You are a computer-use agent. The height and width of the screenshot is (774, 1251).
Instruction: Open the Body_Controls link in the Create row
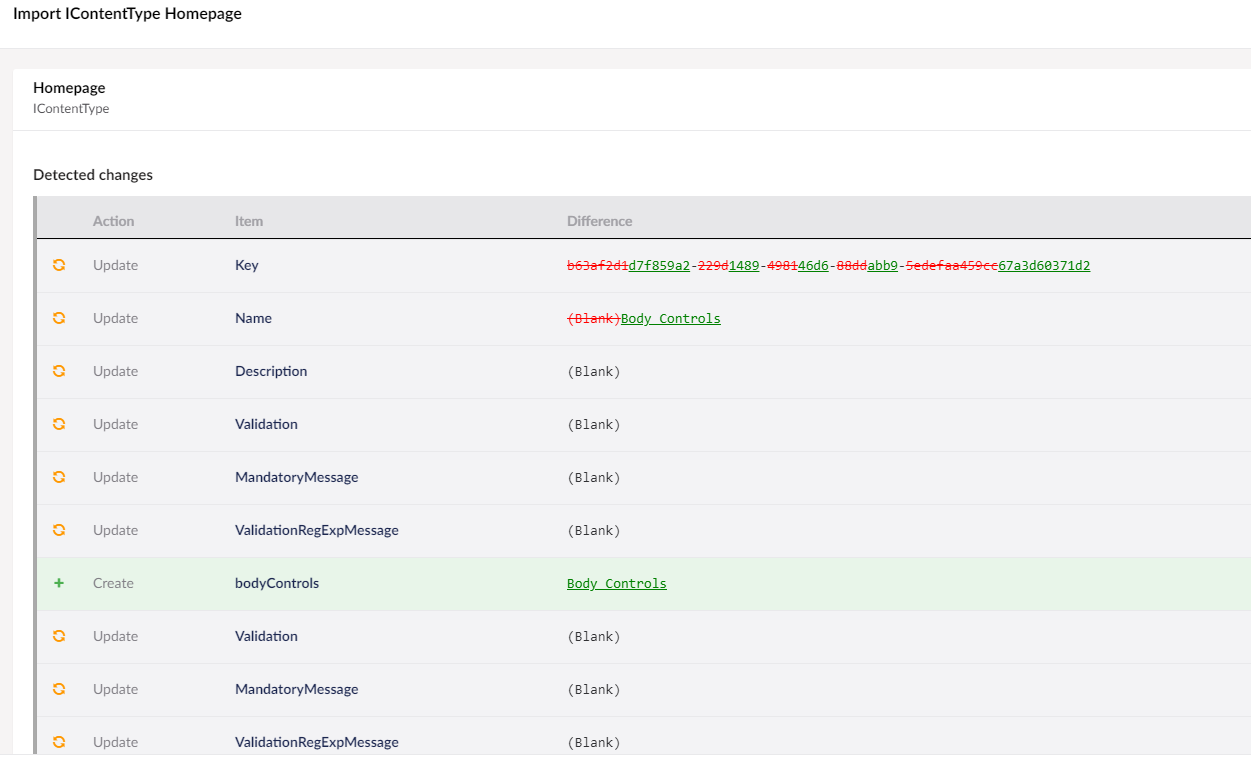616,583
